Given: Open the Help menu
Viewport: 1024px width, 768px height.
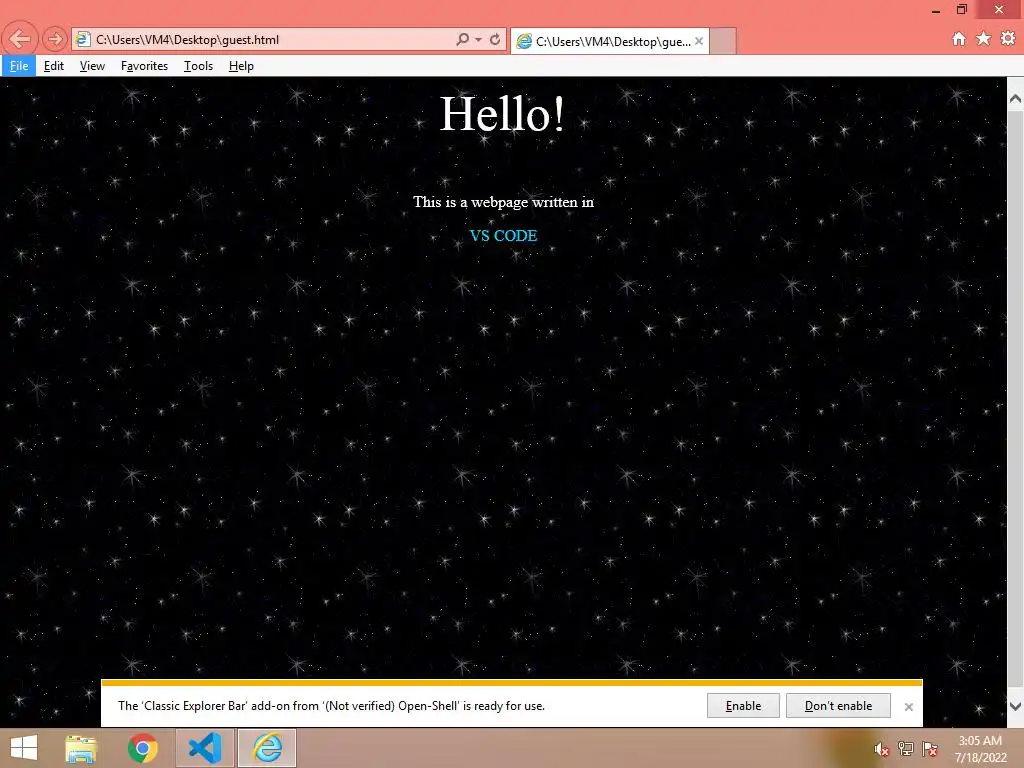Looking at the screenshot, I should (x=241, y=66).
